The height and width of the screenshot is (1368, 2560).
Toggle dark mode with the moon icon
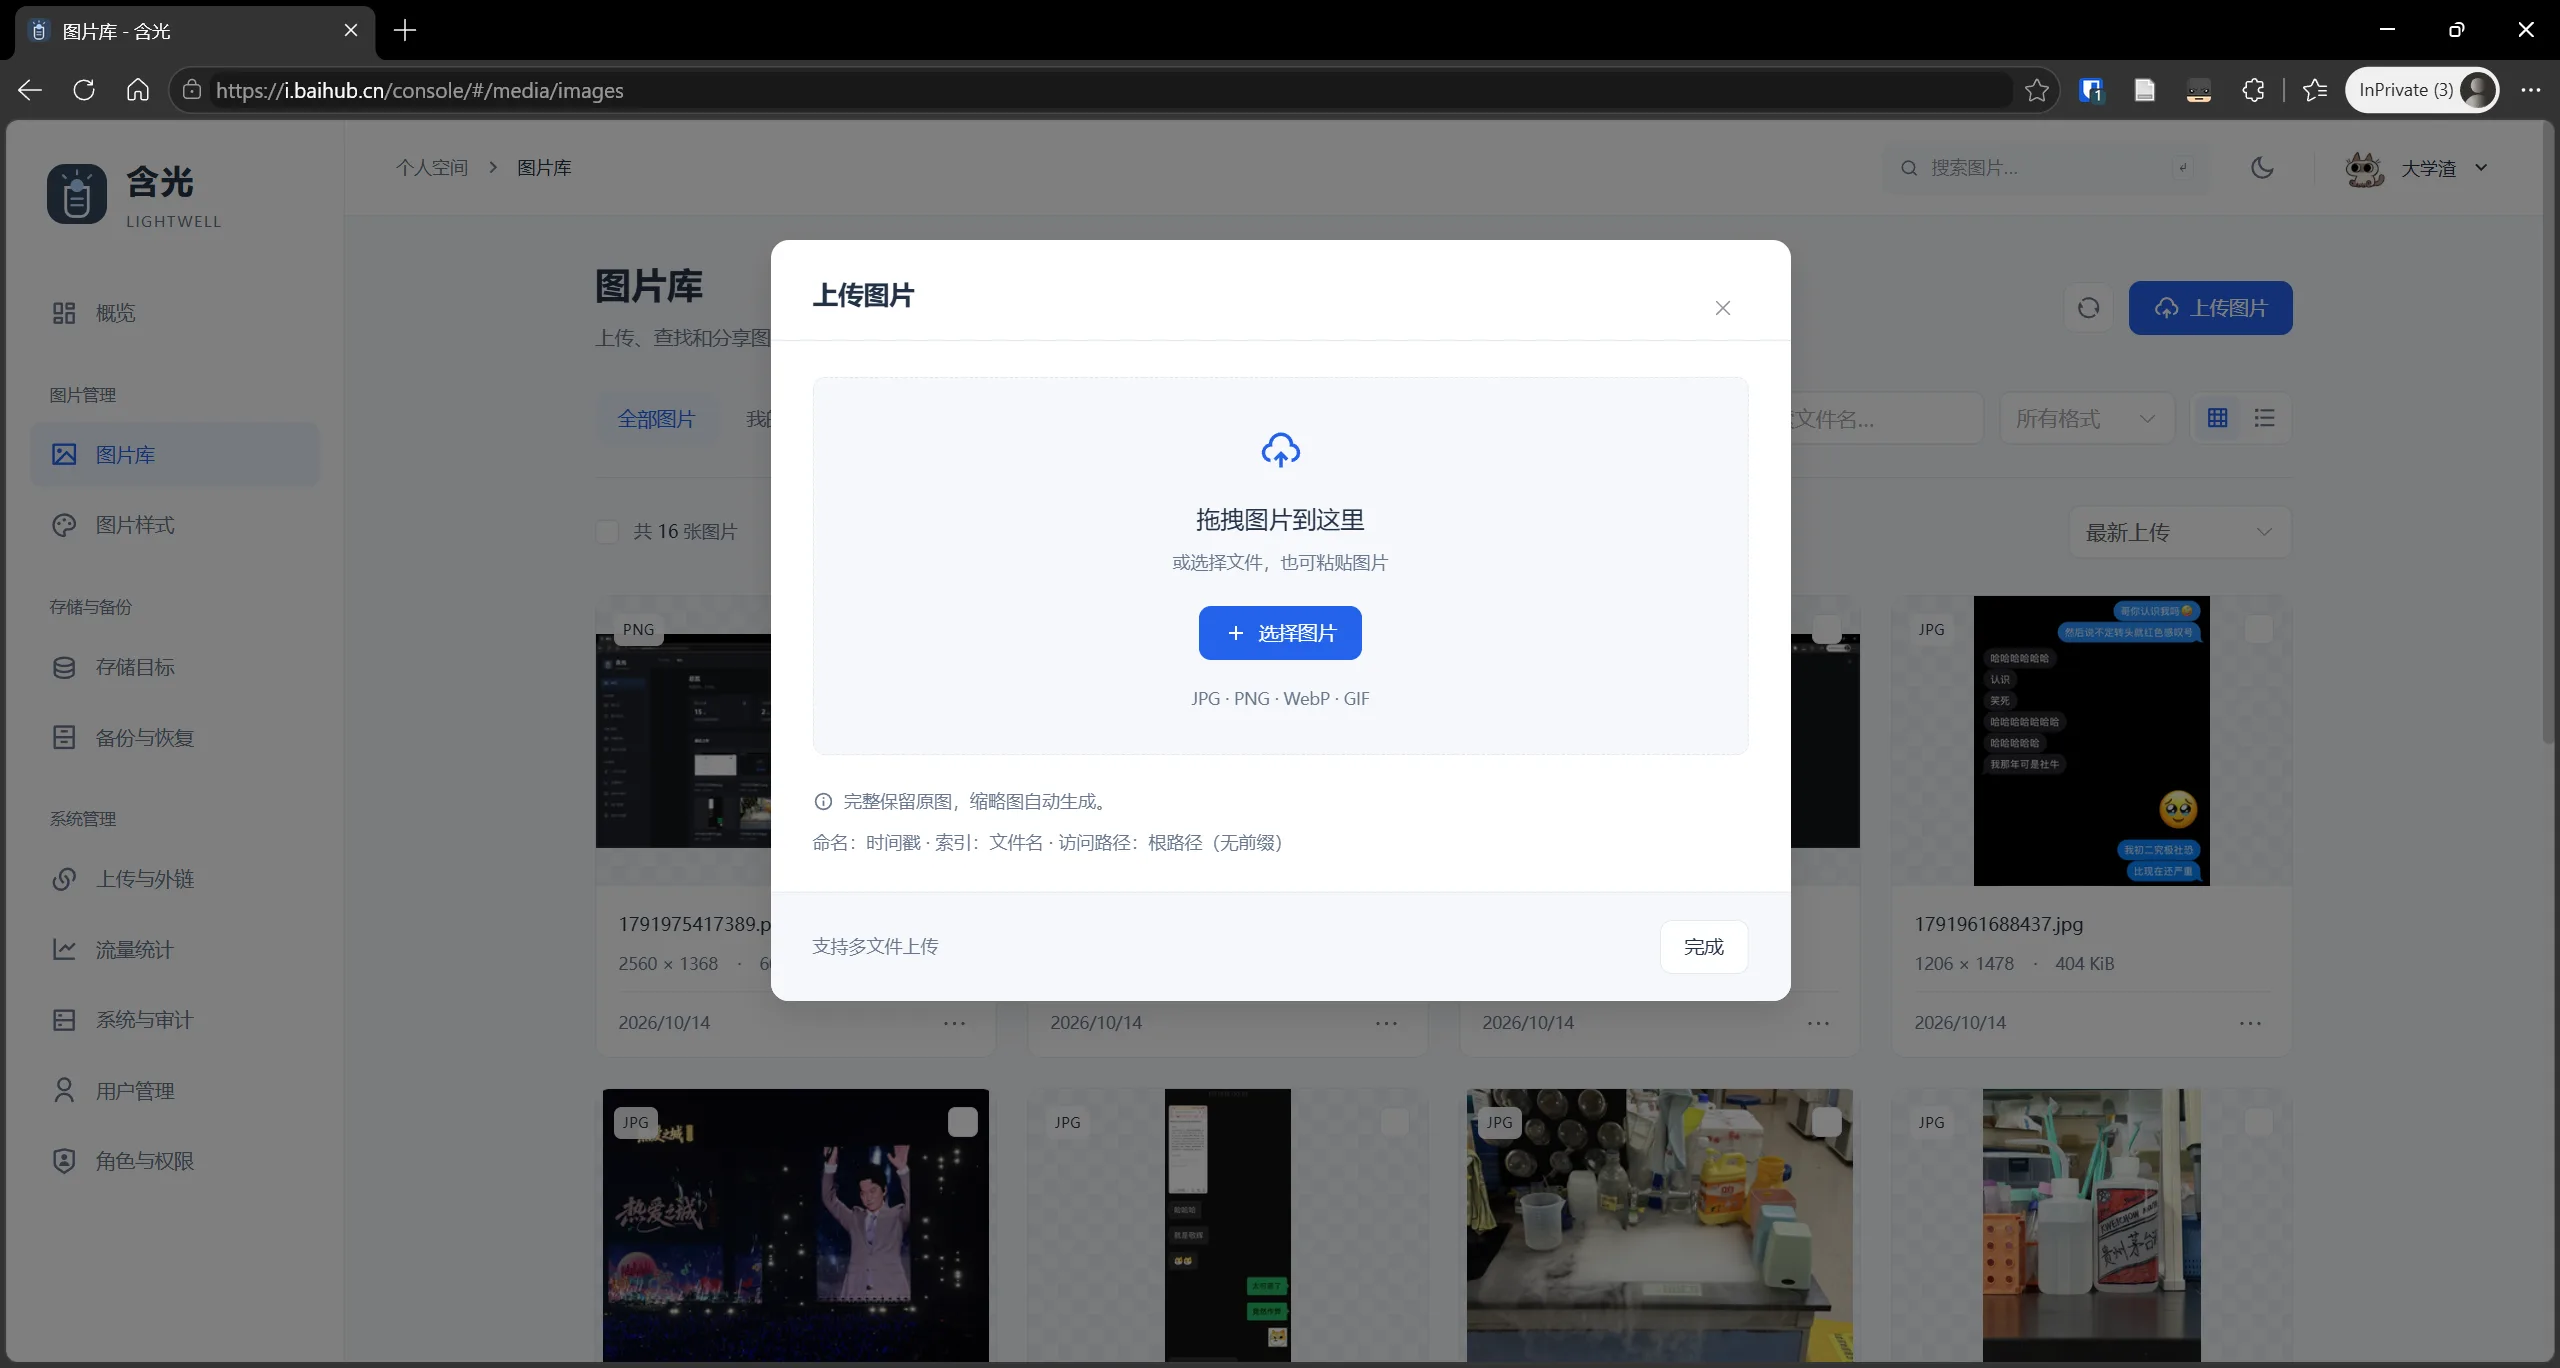coord(2262,168)
